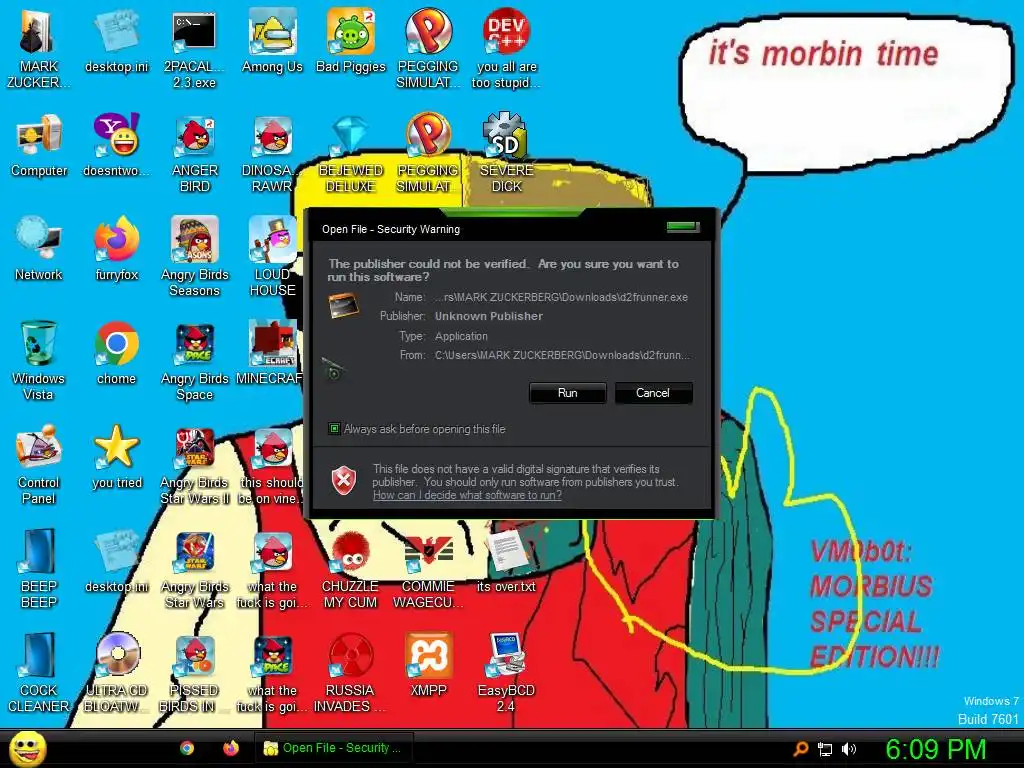Open Chrome from the taskbar
The image size is (1024, 768).
pos(187,748)
